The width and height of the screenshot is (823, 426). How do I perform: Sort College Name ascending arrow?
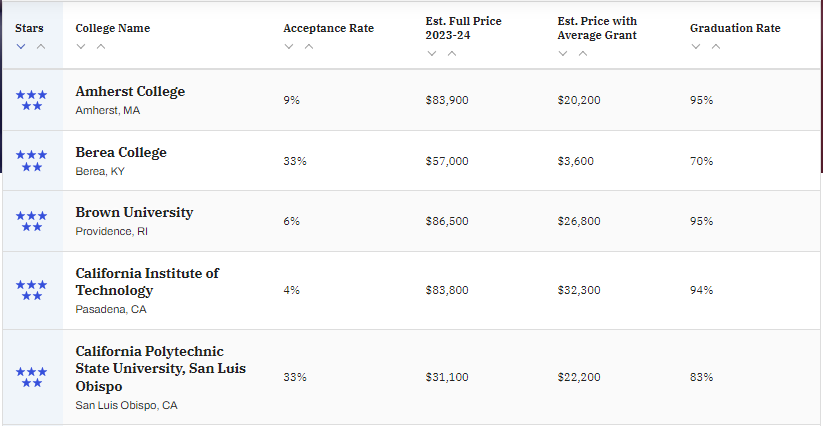(101, 46)
